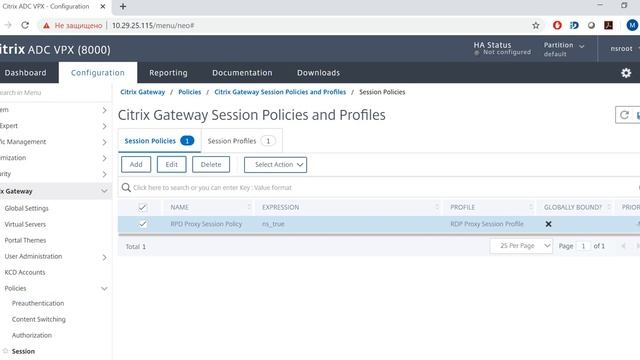This screenshot has height=360, width=640.
Task: Go forward with the browser arrow
Action: pos(8,25)
